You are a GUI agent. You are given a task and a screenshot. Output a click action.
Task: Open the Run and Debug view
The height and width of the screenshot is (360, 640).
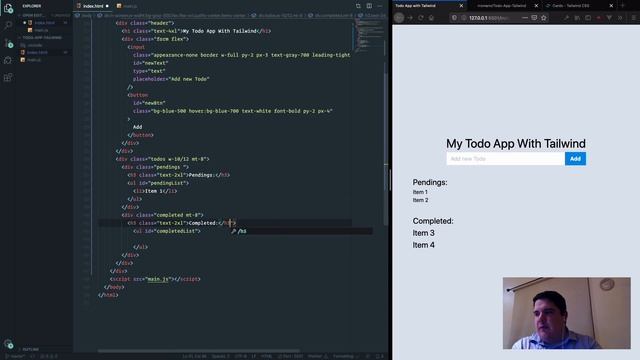pyautogui.click(x=8, y=43)
